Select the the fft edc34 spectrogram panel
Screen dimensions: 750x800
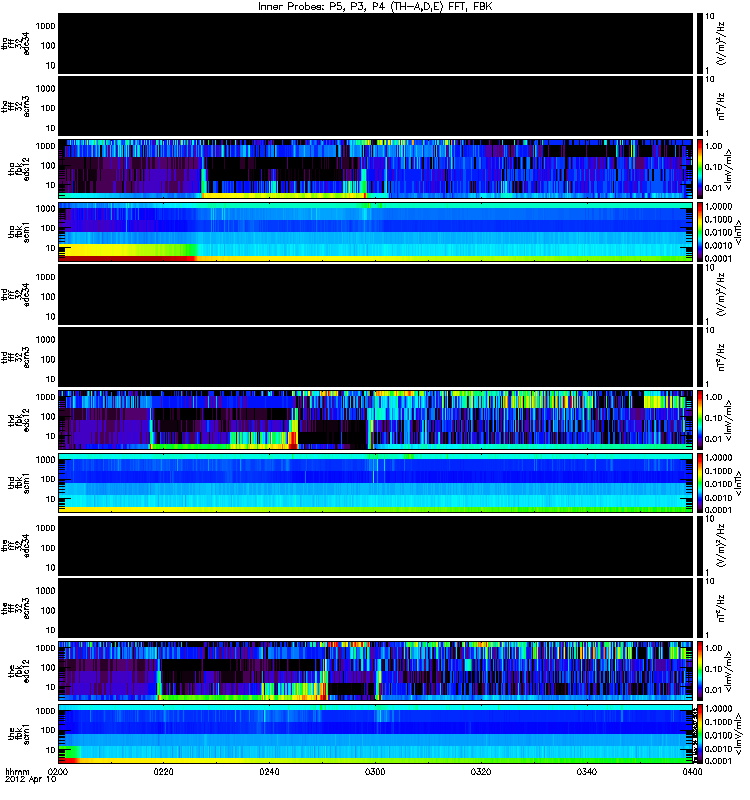coord(376,546)
